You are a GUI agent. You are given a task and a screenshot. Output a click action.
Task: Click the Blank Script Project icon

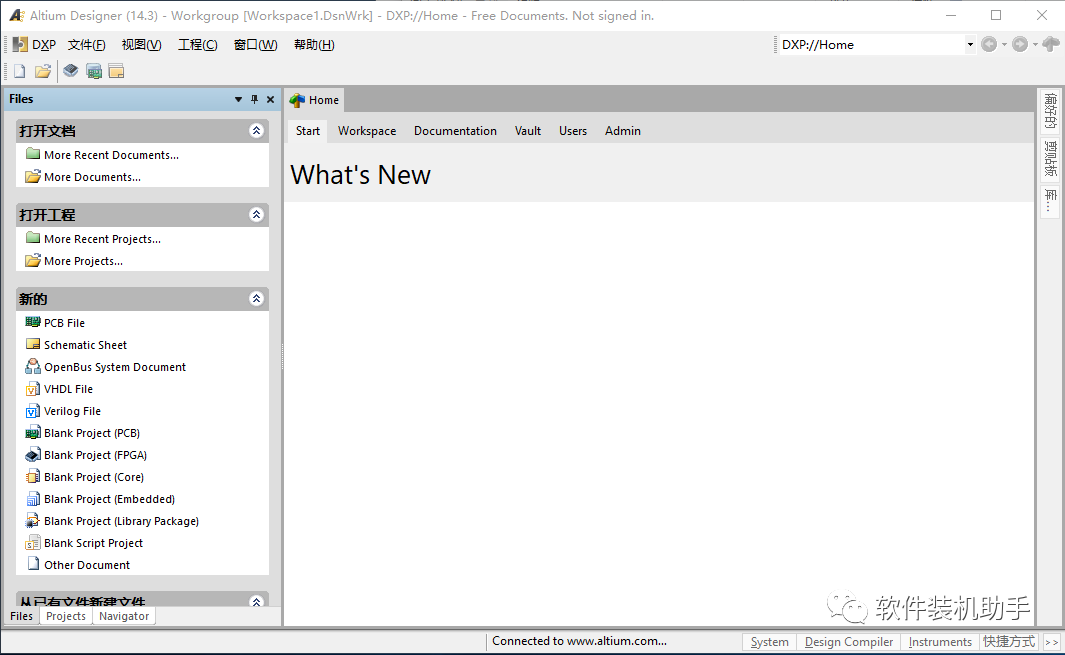33,543
